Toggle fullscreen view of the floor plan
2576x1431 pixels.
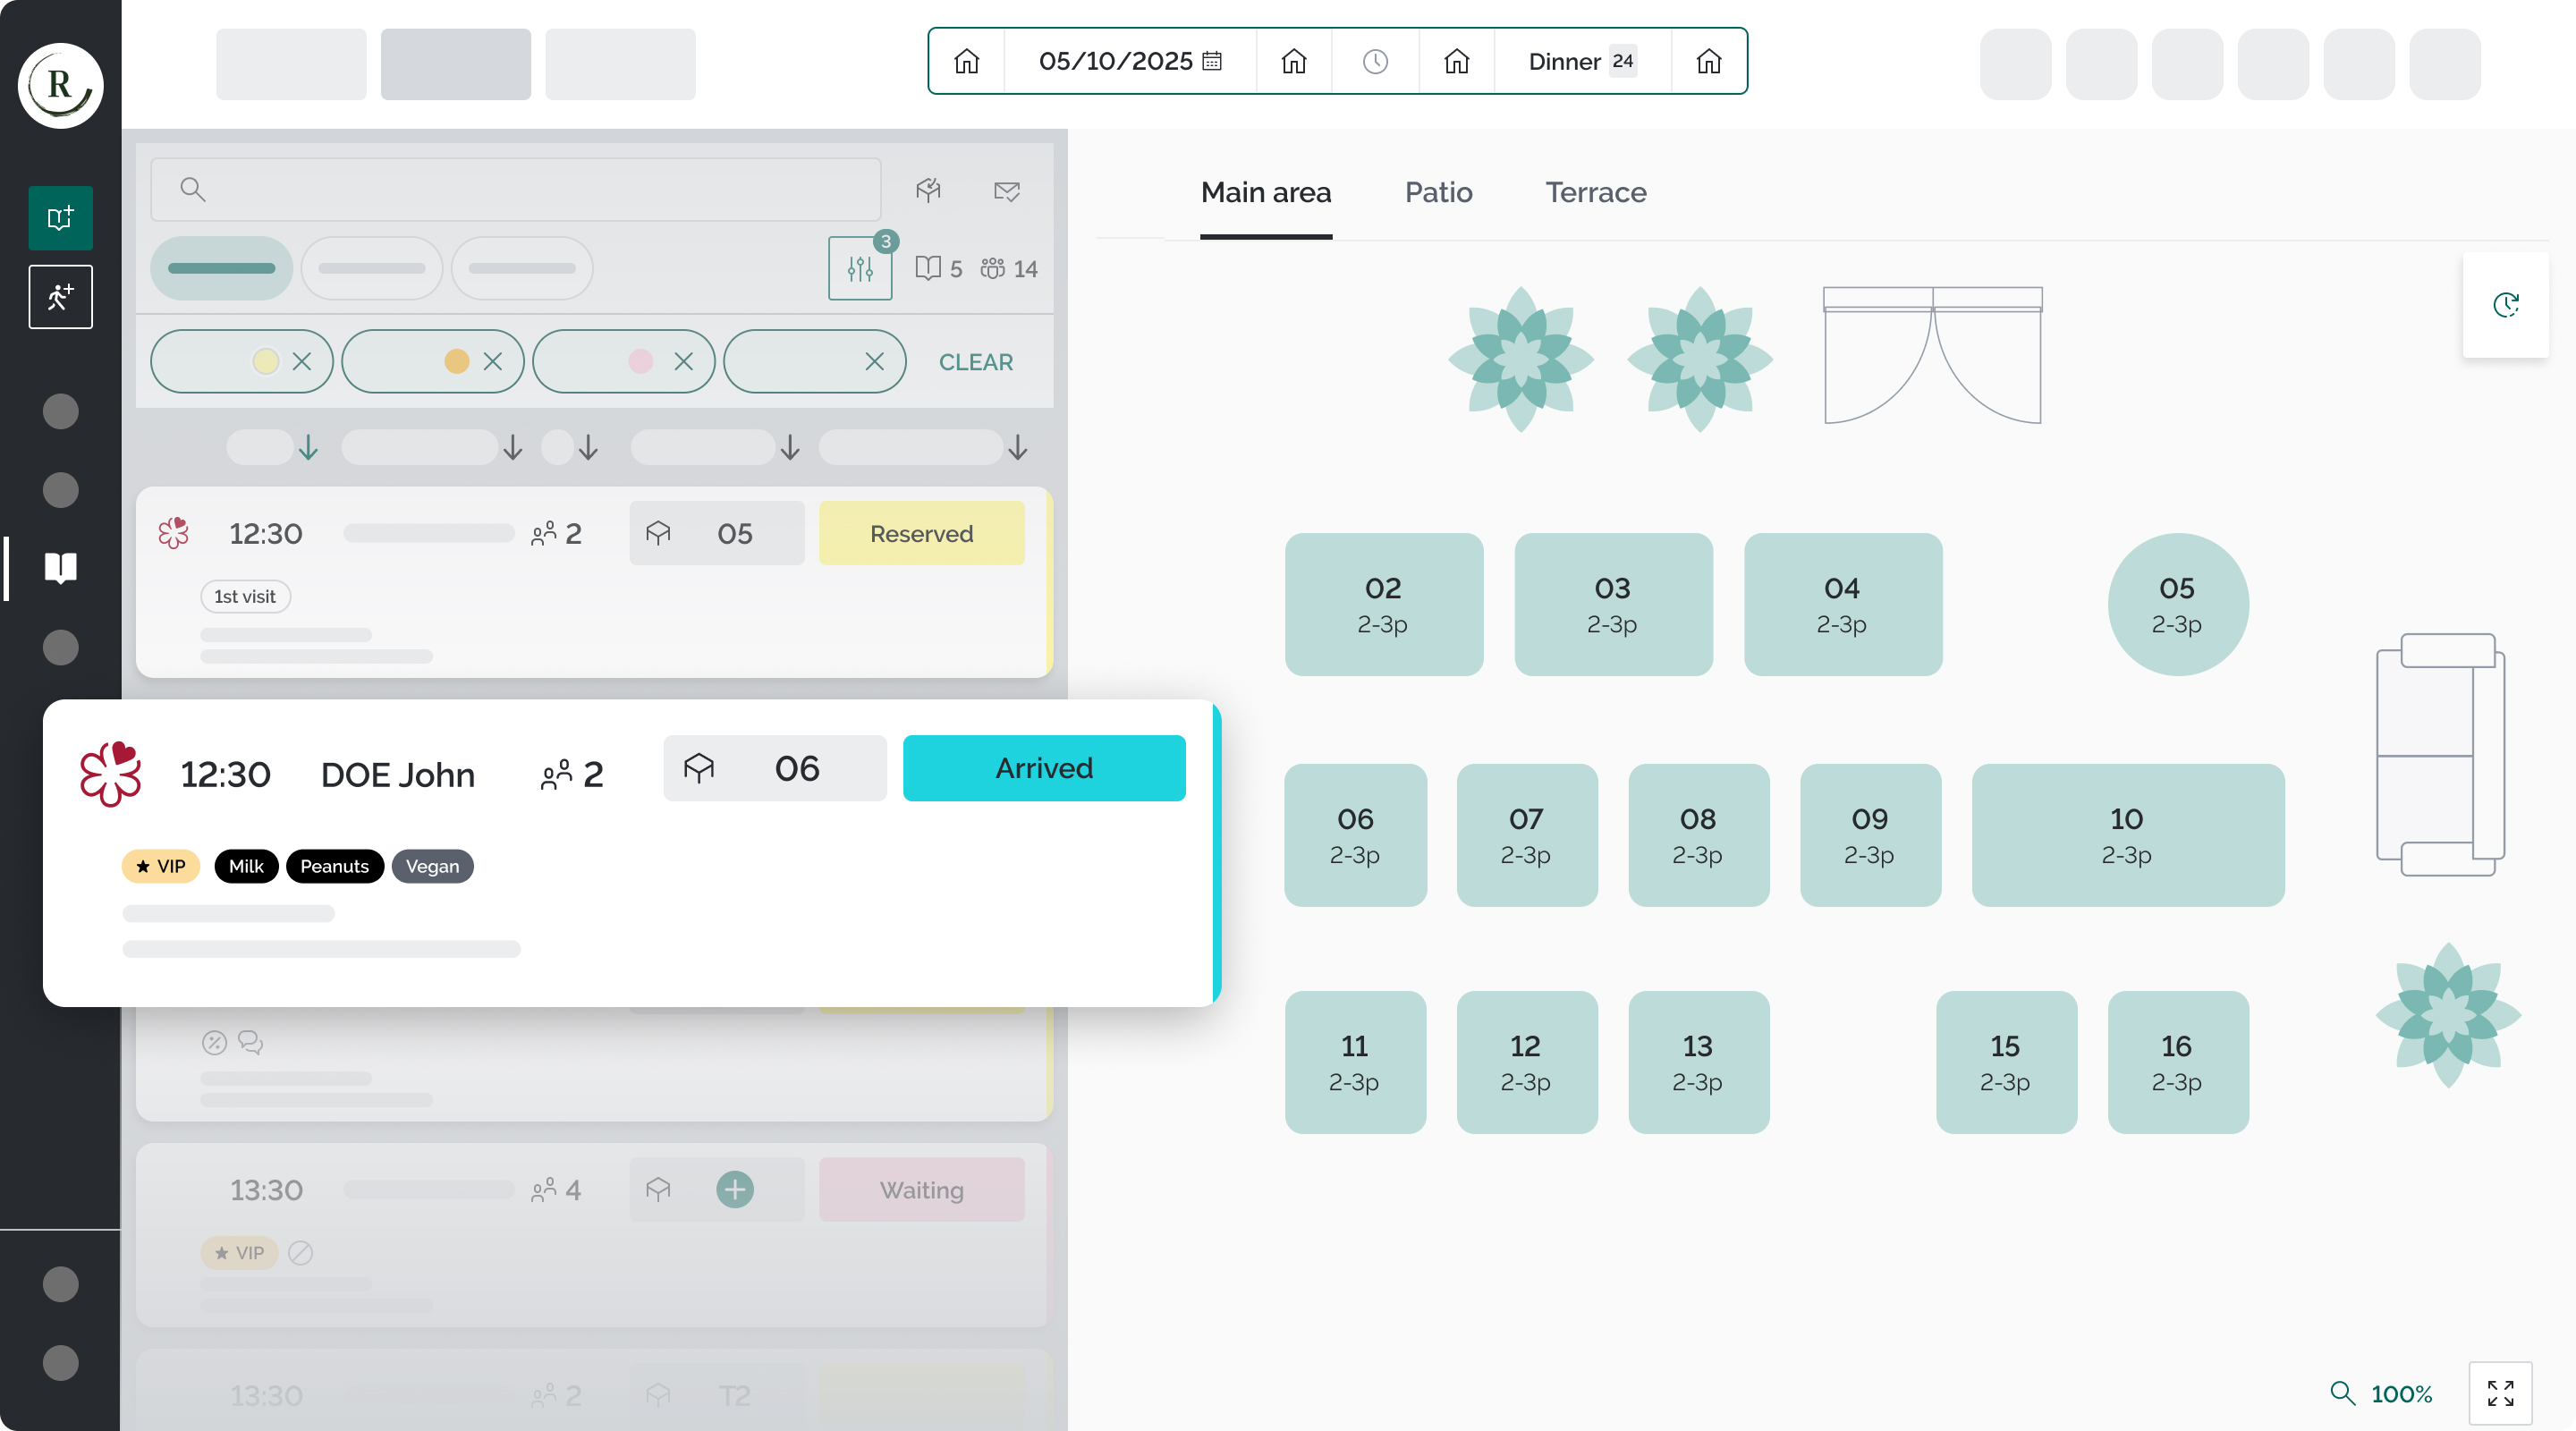(2500, 1393)
